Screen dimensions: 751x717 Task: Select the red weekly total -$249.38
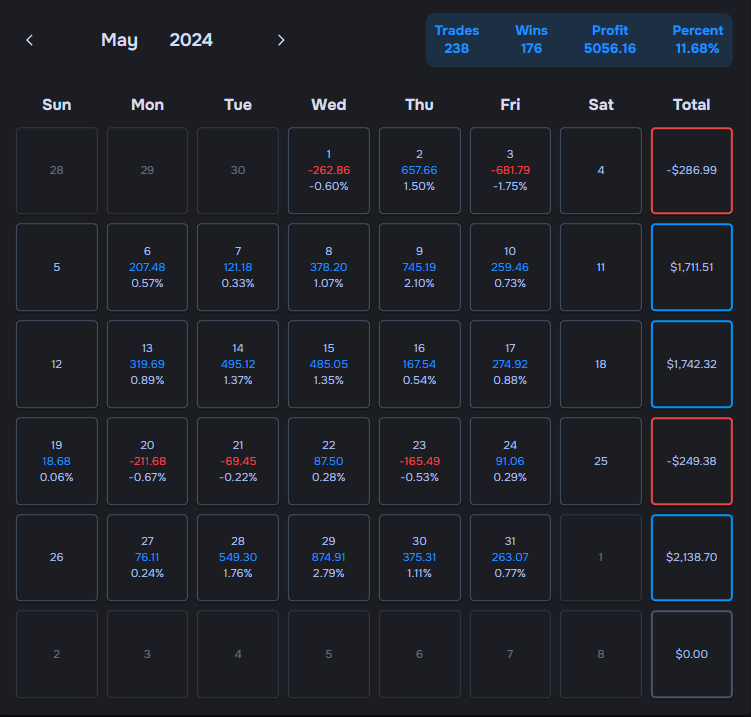tap(691, 461)
